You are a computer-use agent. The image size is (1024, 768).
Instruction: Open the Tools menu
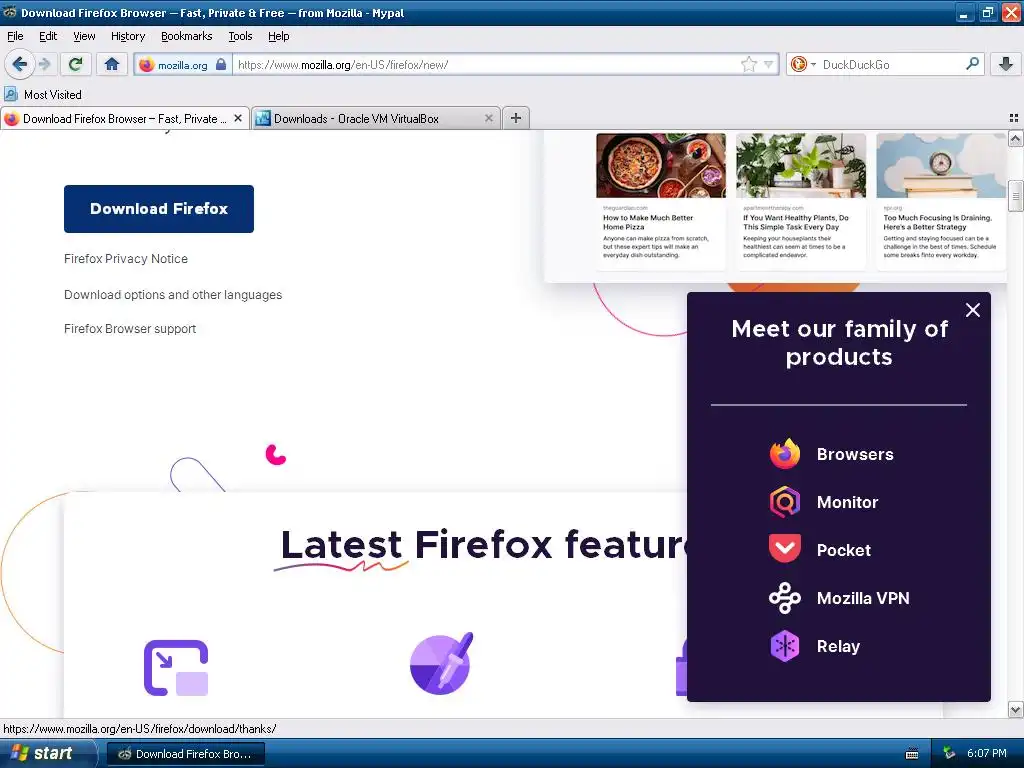(x=240, y=36)
